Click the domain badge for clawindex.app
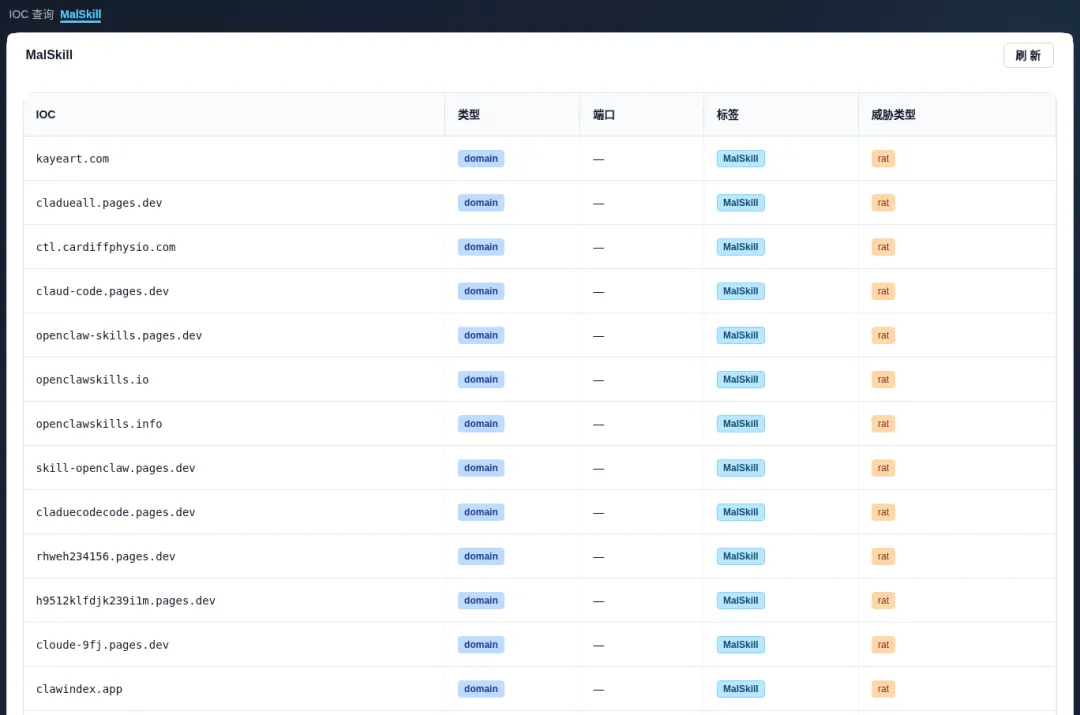This screenshot has width=1080, height=715. tap(481, 688)
